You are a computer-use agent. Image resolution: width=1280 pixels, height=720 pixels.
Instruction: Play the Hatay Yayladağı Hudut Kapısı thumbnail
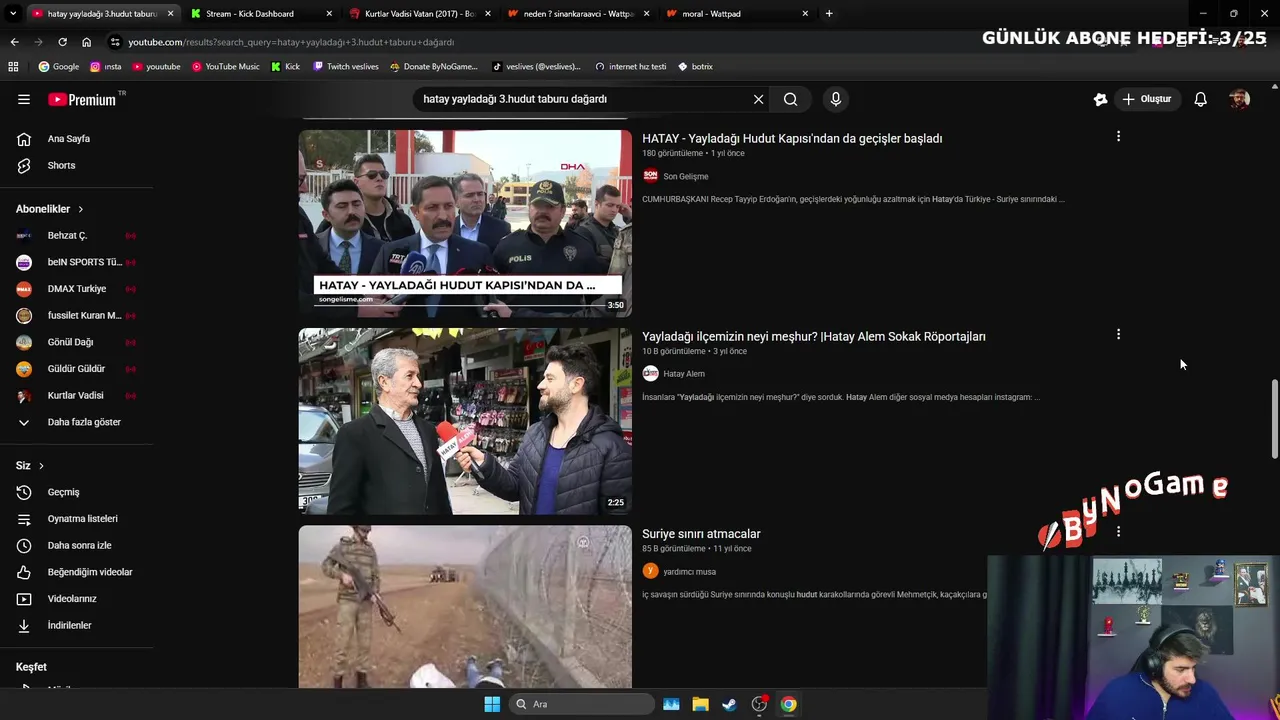coord(465,223)
